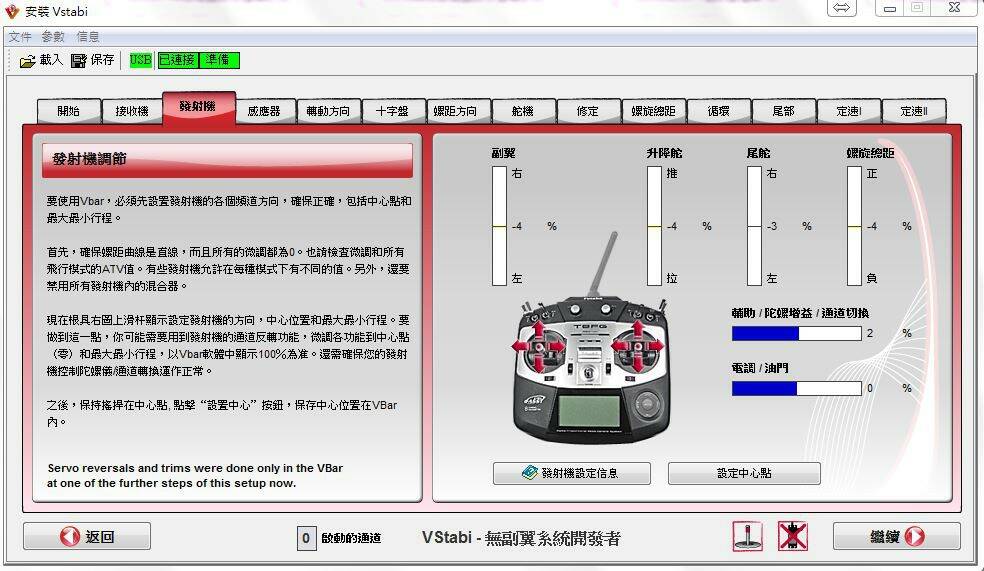Viewport: 984px width, 571px height.
Task: Go to the 舵機 tab
Action: click(523, 111)
